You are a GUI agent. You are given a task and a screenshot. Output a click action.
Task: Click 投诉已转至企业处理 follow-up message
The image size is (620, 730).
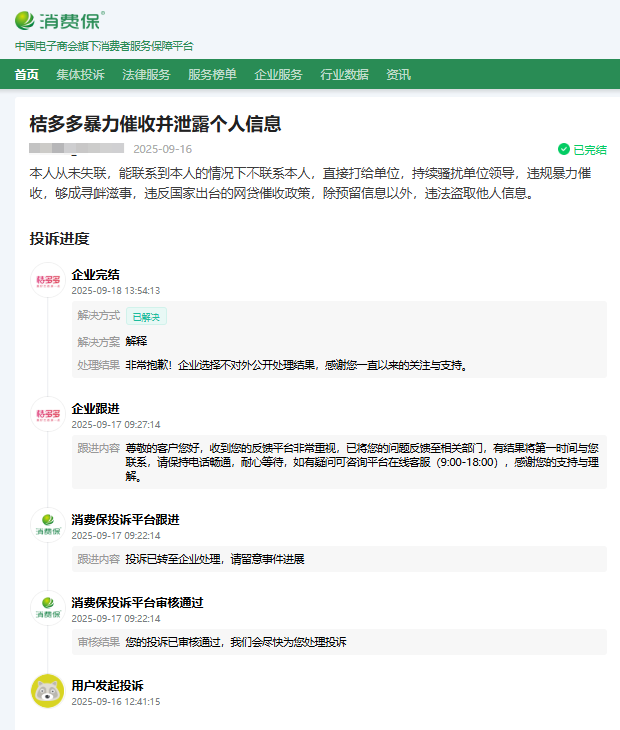pos(215,559)
